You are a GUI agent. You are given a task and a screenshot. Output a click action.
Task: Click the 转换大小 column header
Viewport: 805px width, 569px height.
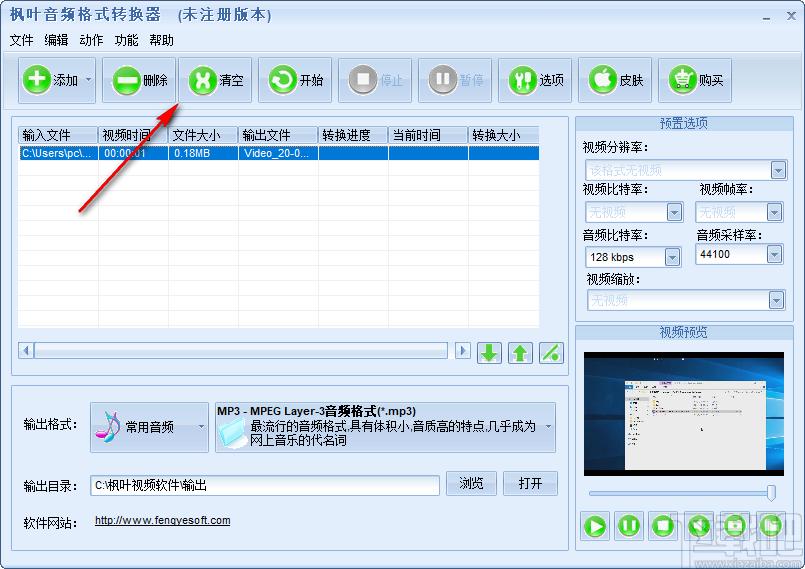coord(503,135)
